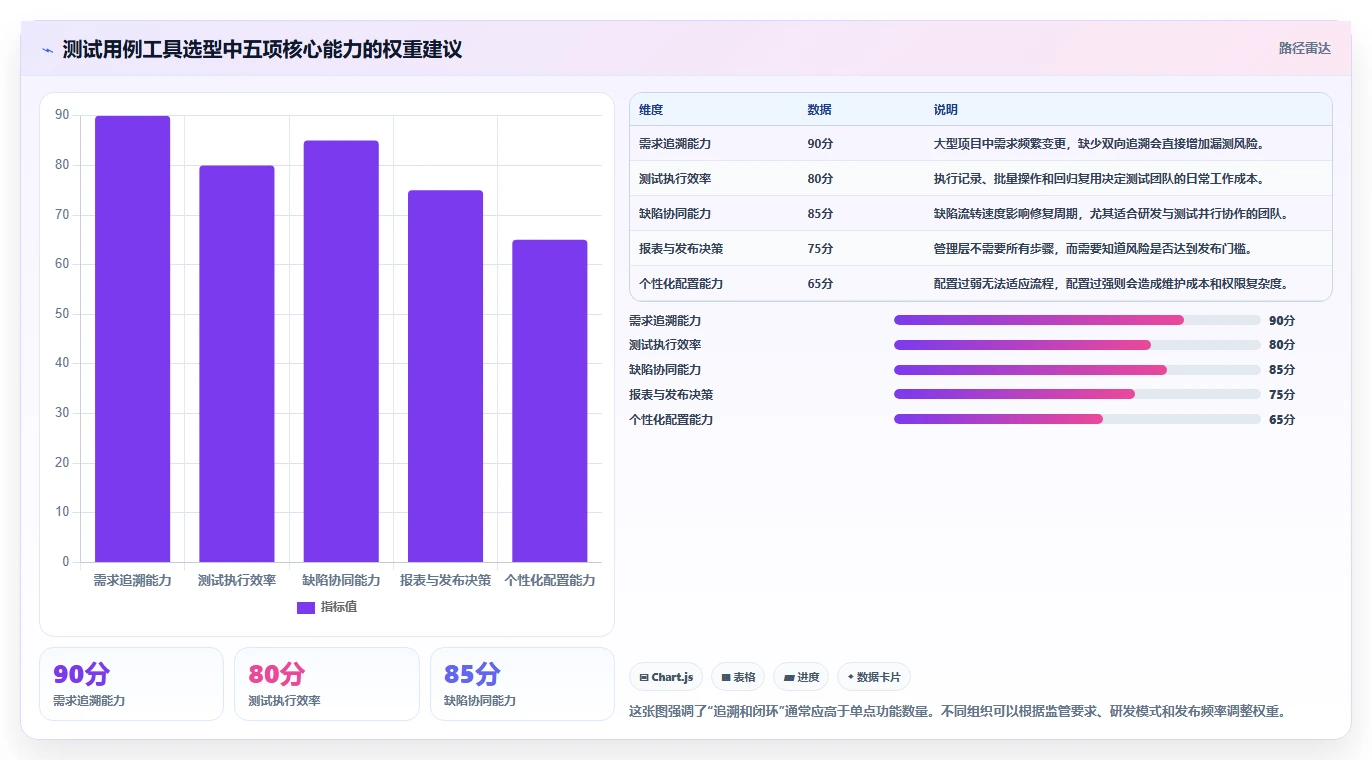Click the 个性化配置能力 x-axis label

(x=550, y=580)
